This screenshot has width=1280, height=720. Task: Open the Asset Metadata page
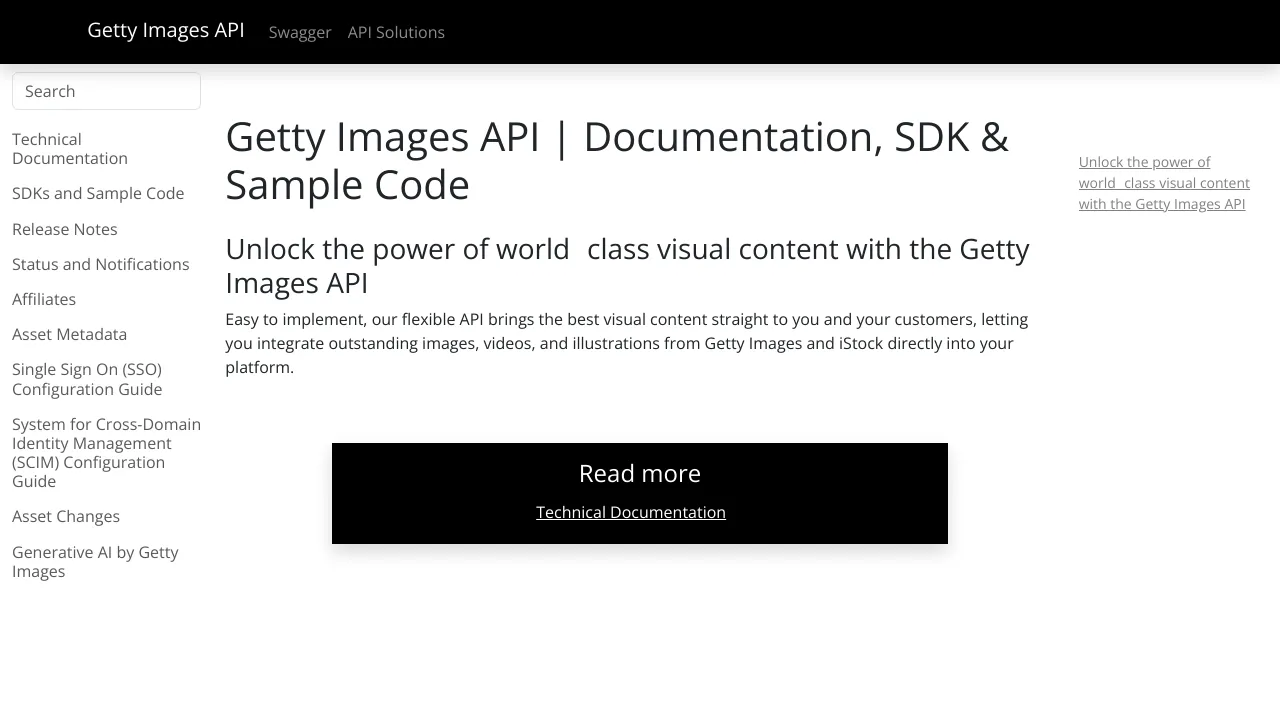(x=69, y=334)
